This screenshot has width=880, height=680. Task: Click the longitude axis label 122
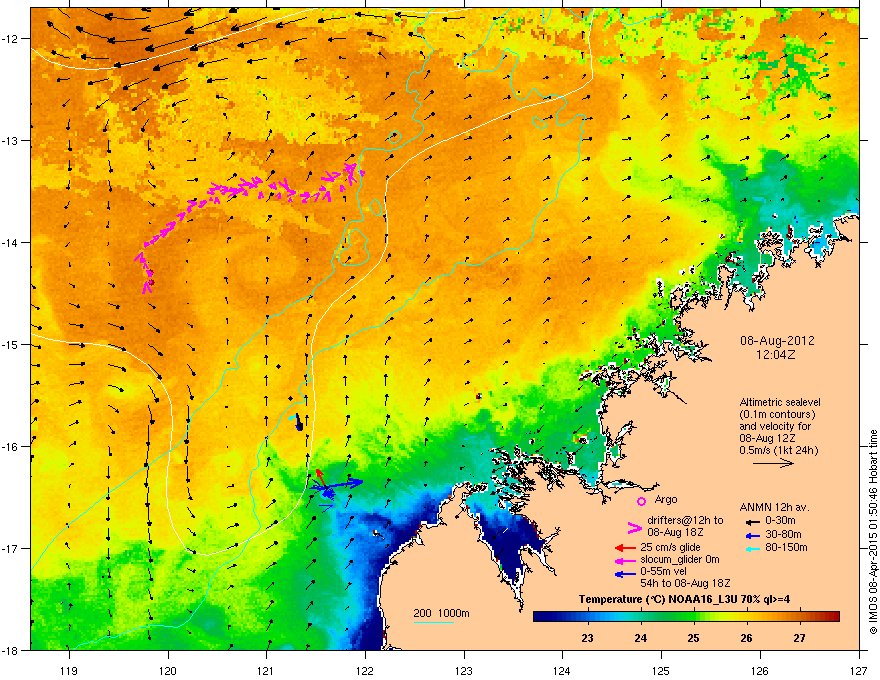tap(365, 671)
